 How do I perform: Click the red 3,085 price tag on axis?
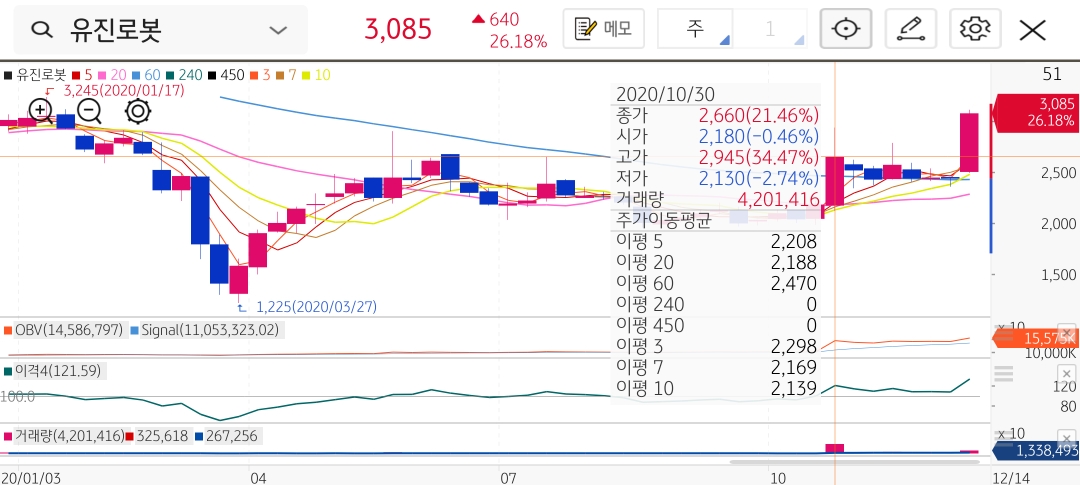(1034, 113)
